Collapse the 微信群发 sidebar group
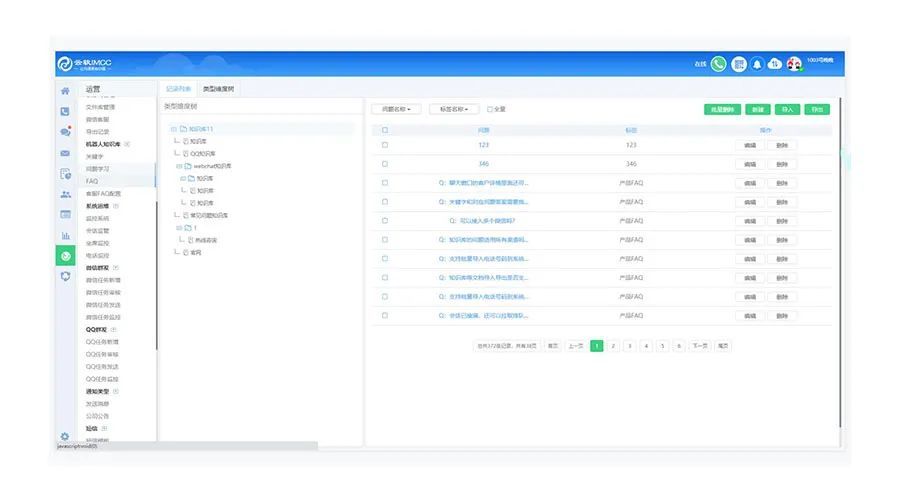The image size is (900, 500). point(115,268)
